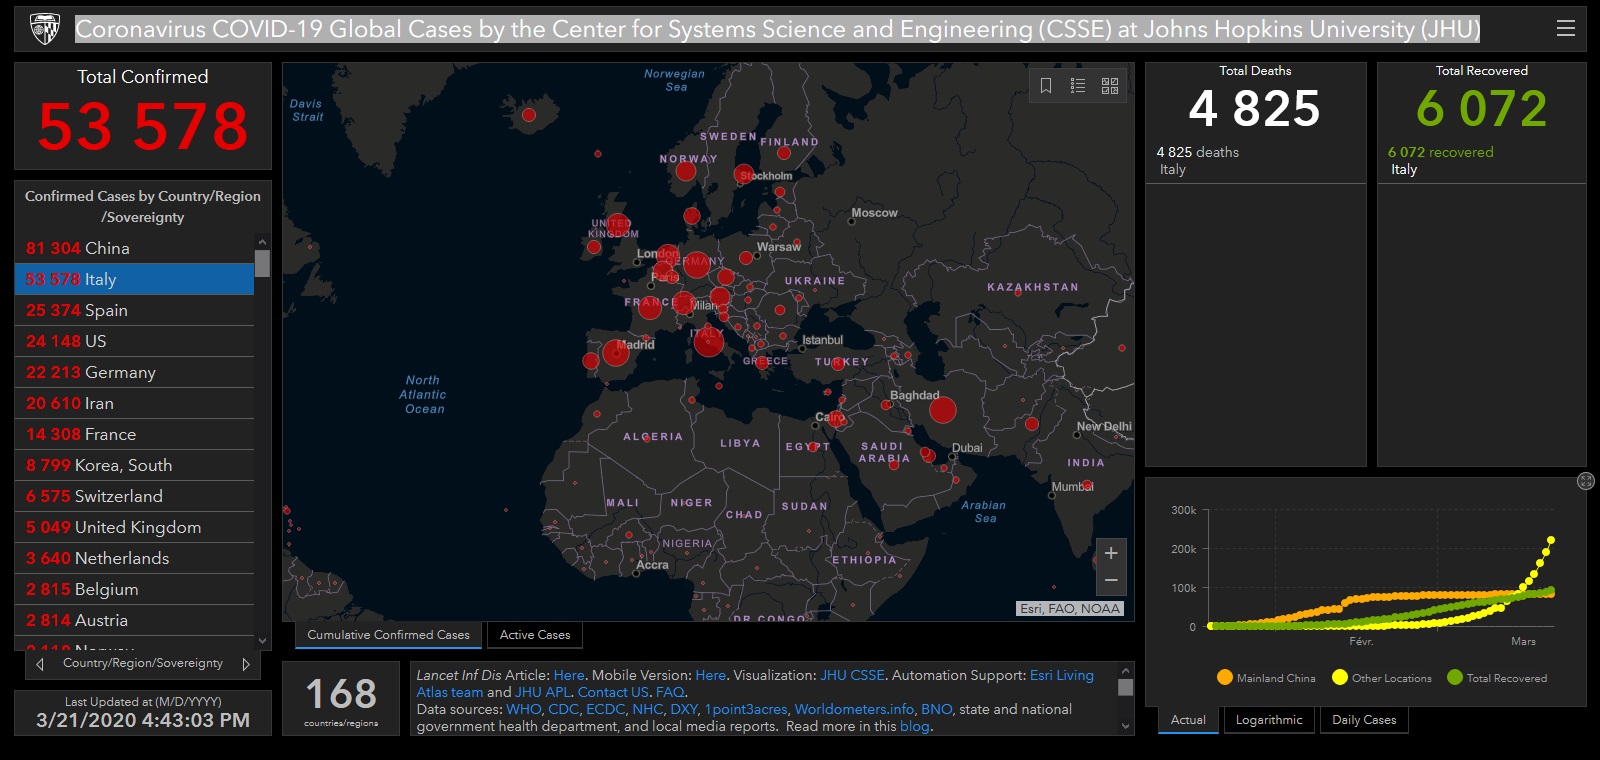Viewport: 1600px width, 760px height.
Task: Click the Johns Hopkins shield logo
Action: (45, 29)
